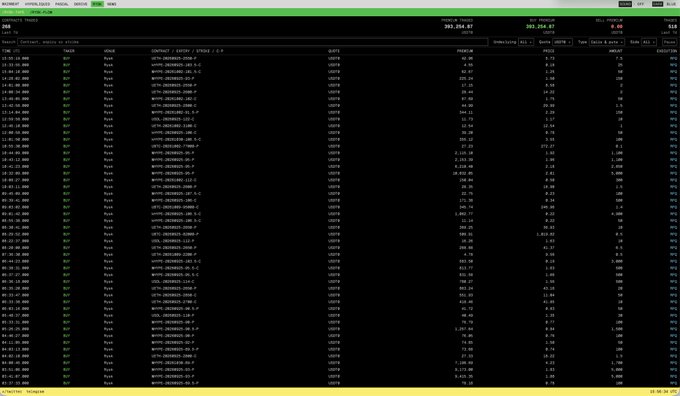
Task: Select the USOL-20260925-122-C contract row
Action: (339, 119)
